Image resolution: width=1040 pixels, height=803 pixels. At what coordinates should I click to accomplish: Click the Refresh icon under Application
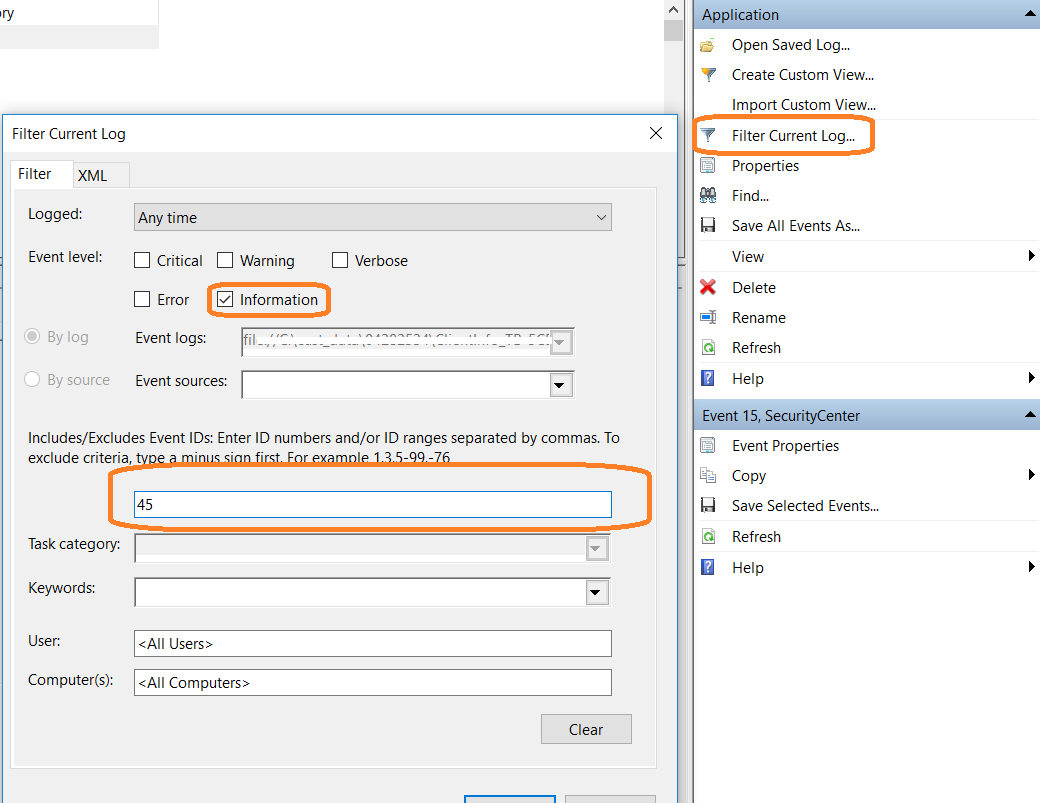click(x=706, y=347)
